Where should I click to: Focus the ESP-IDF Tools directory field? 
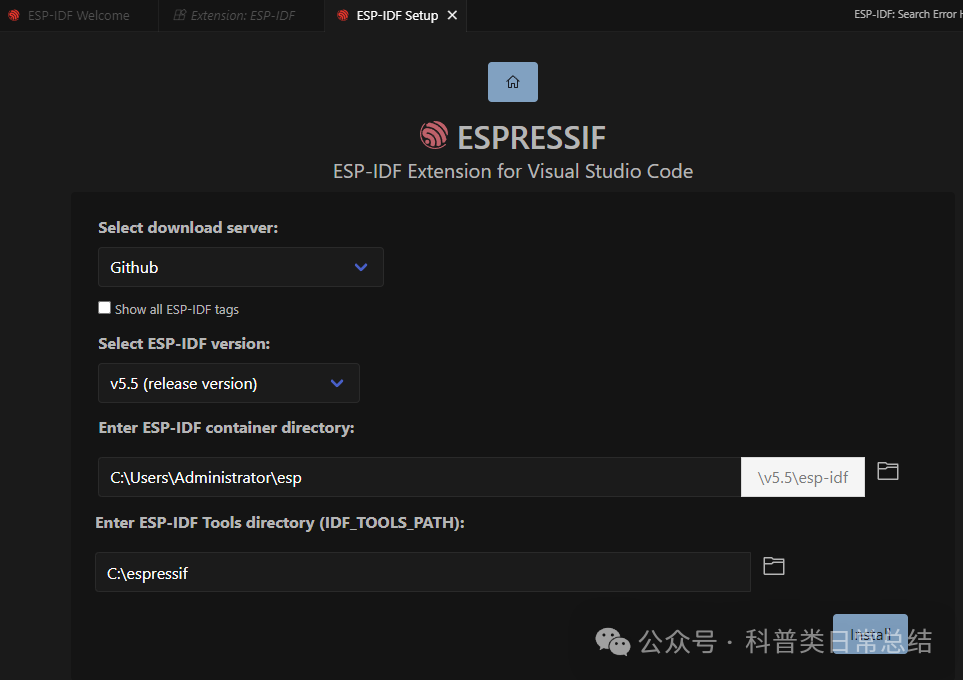[x=423, y=573]
